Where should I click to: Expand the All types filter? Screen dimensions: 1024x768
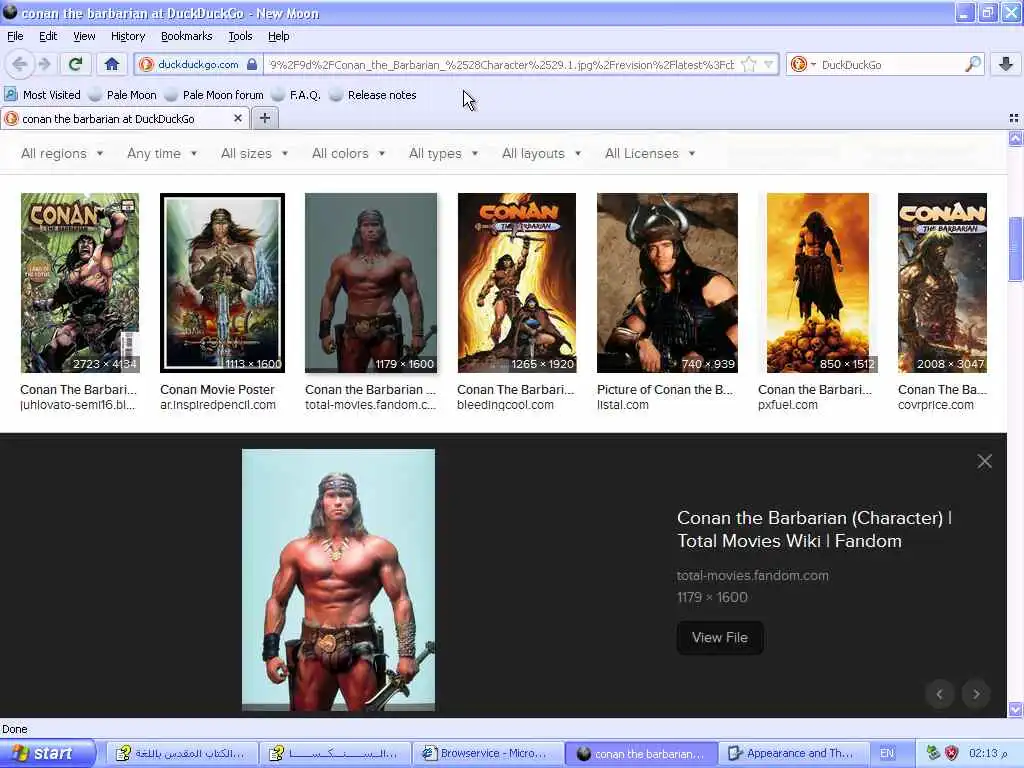pos(443,153)
